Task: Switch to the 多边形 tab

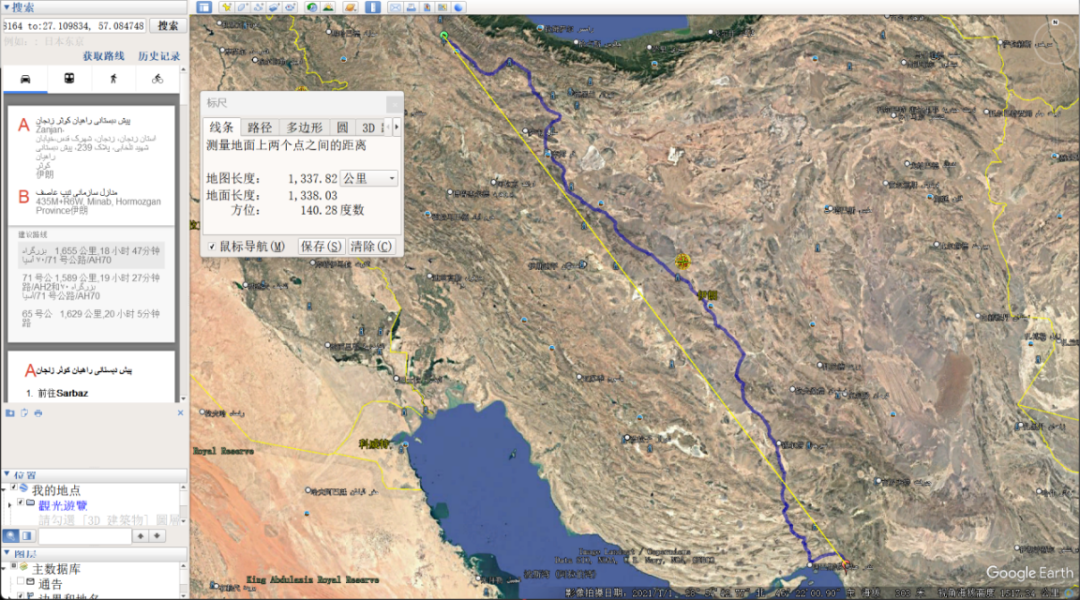Action: point(305,127)
